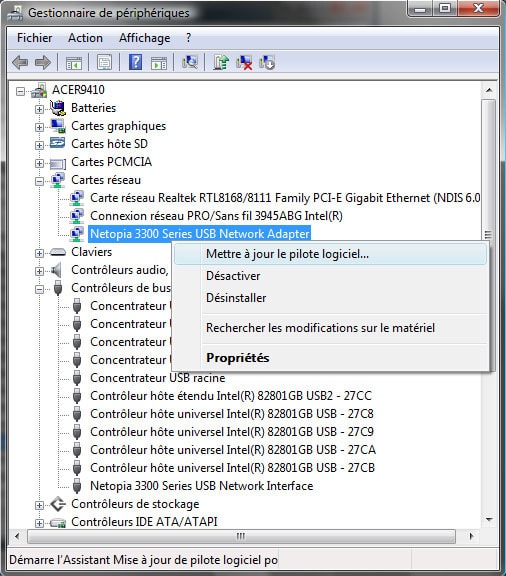Expand the Cartes hôte SD node
This screenshot has width=506, height=576.
[39, 145]
